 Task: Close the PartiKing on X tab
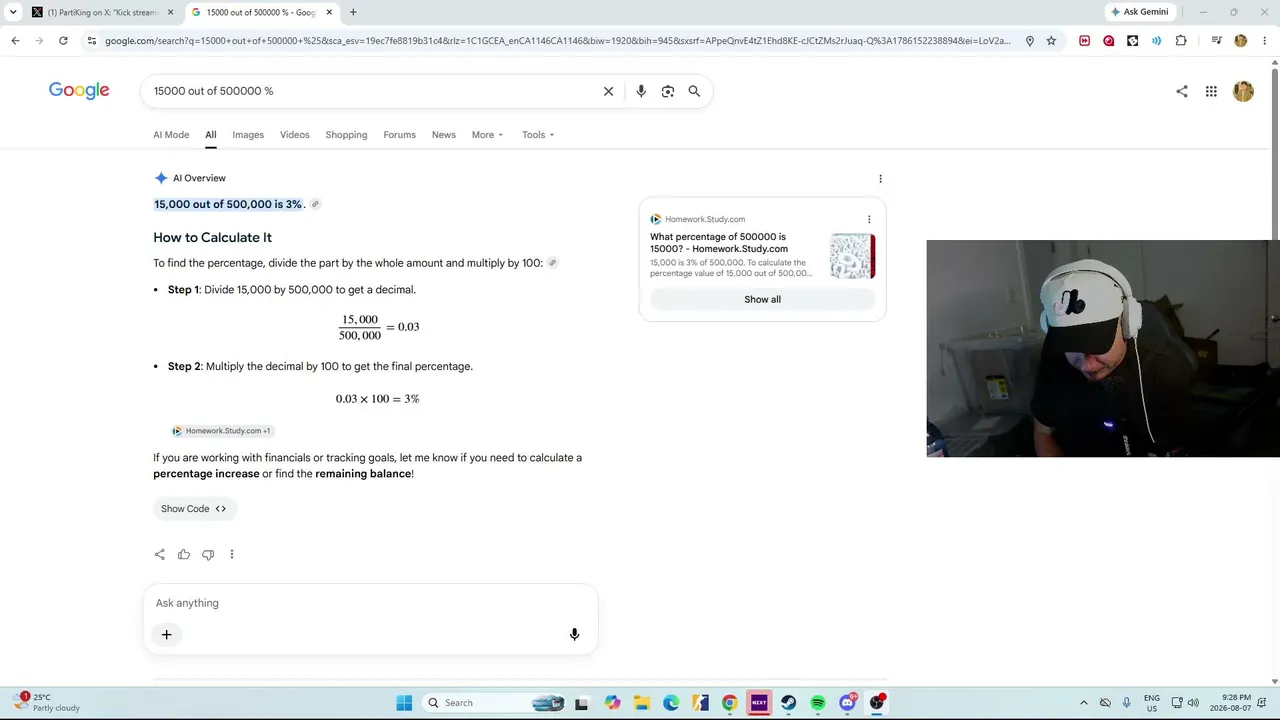(x=170, y=12)
